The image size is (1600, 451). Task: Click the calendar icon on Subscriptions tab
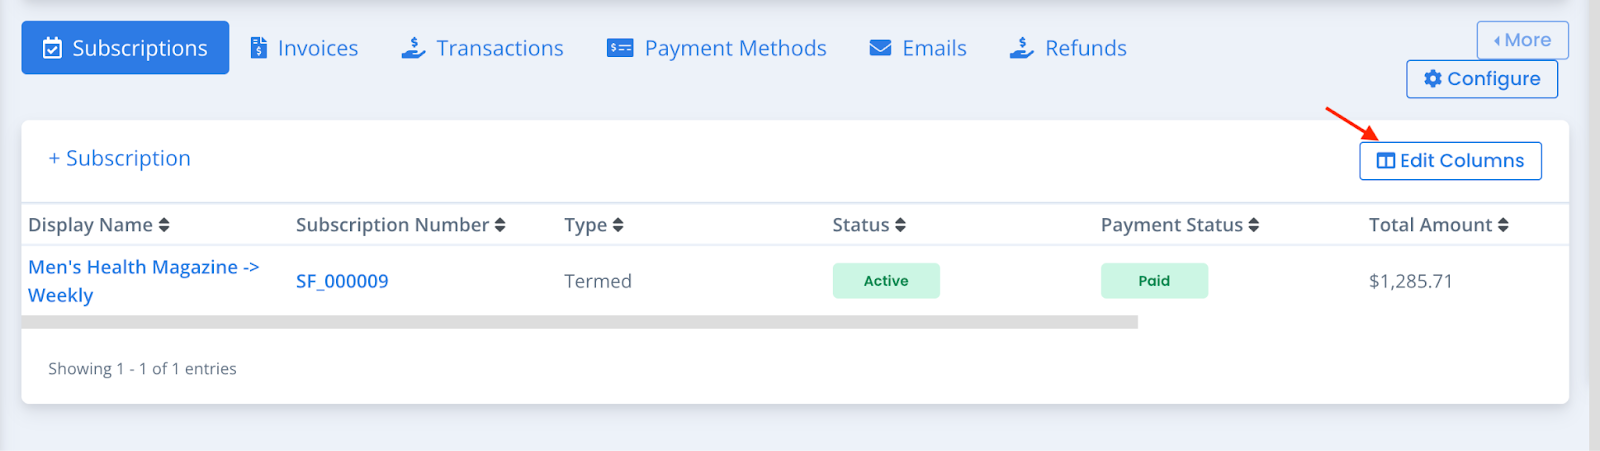(x=53, y=48)
